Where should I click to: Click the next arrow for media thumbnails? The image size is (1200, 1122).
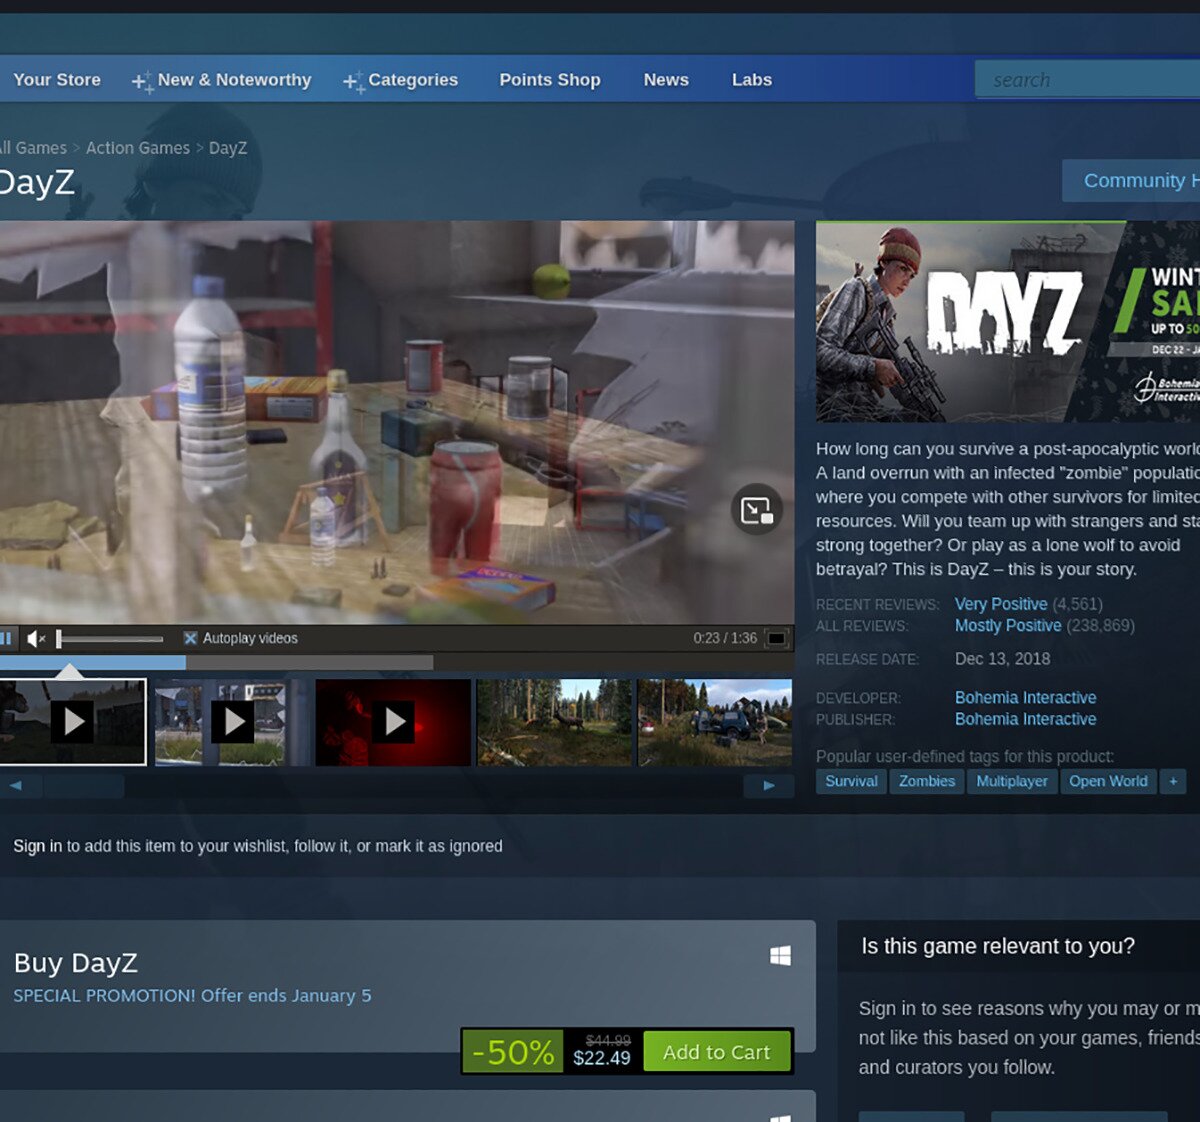[x=768, y=786]
